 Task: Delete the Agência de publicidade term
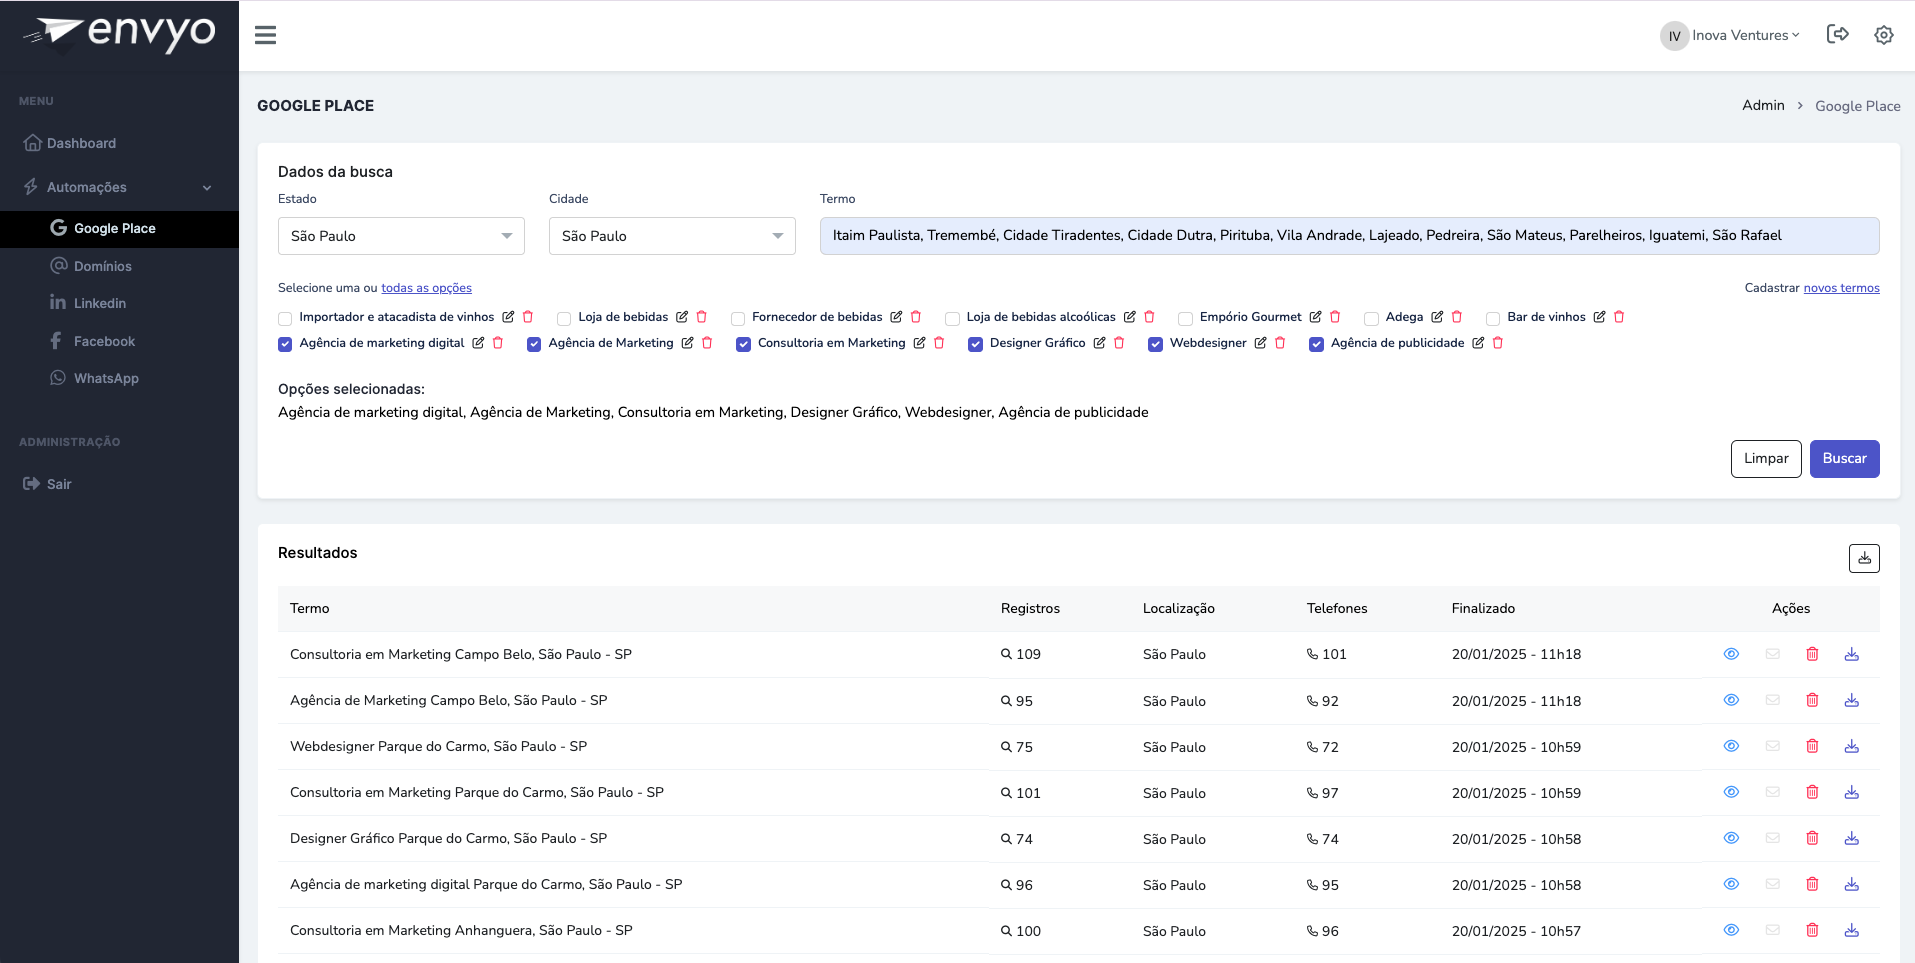[x=1498, y=343]
